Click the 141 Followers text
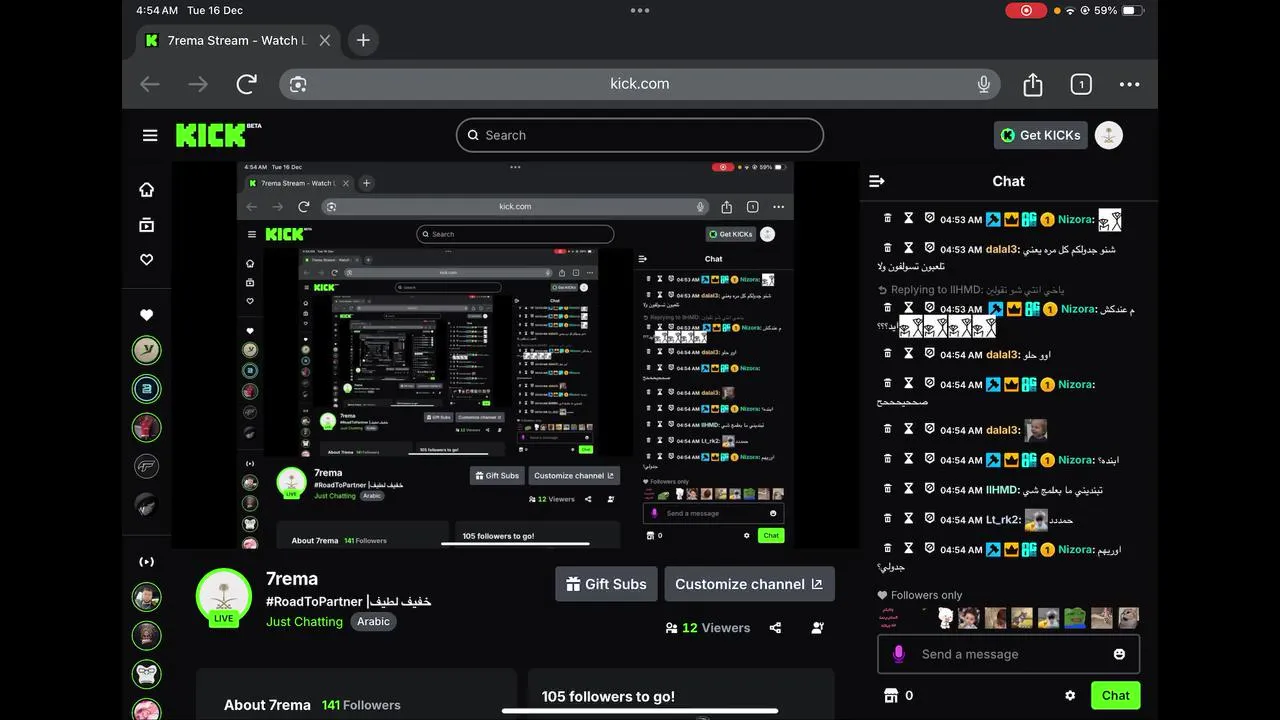 361,705
